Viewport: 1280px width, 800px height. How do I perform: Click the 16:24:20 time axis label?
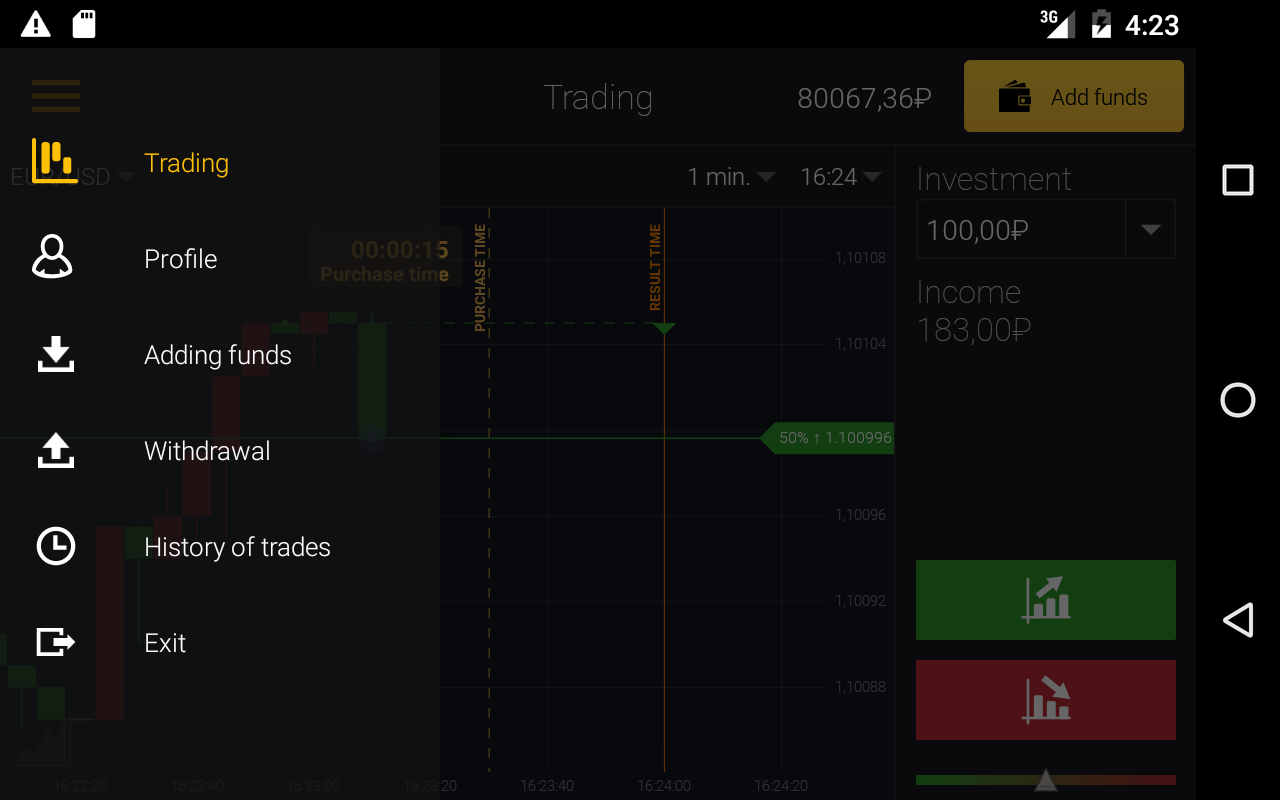coord(781,786)
